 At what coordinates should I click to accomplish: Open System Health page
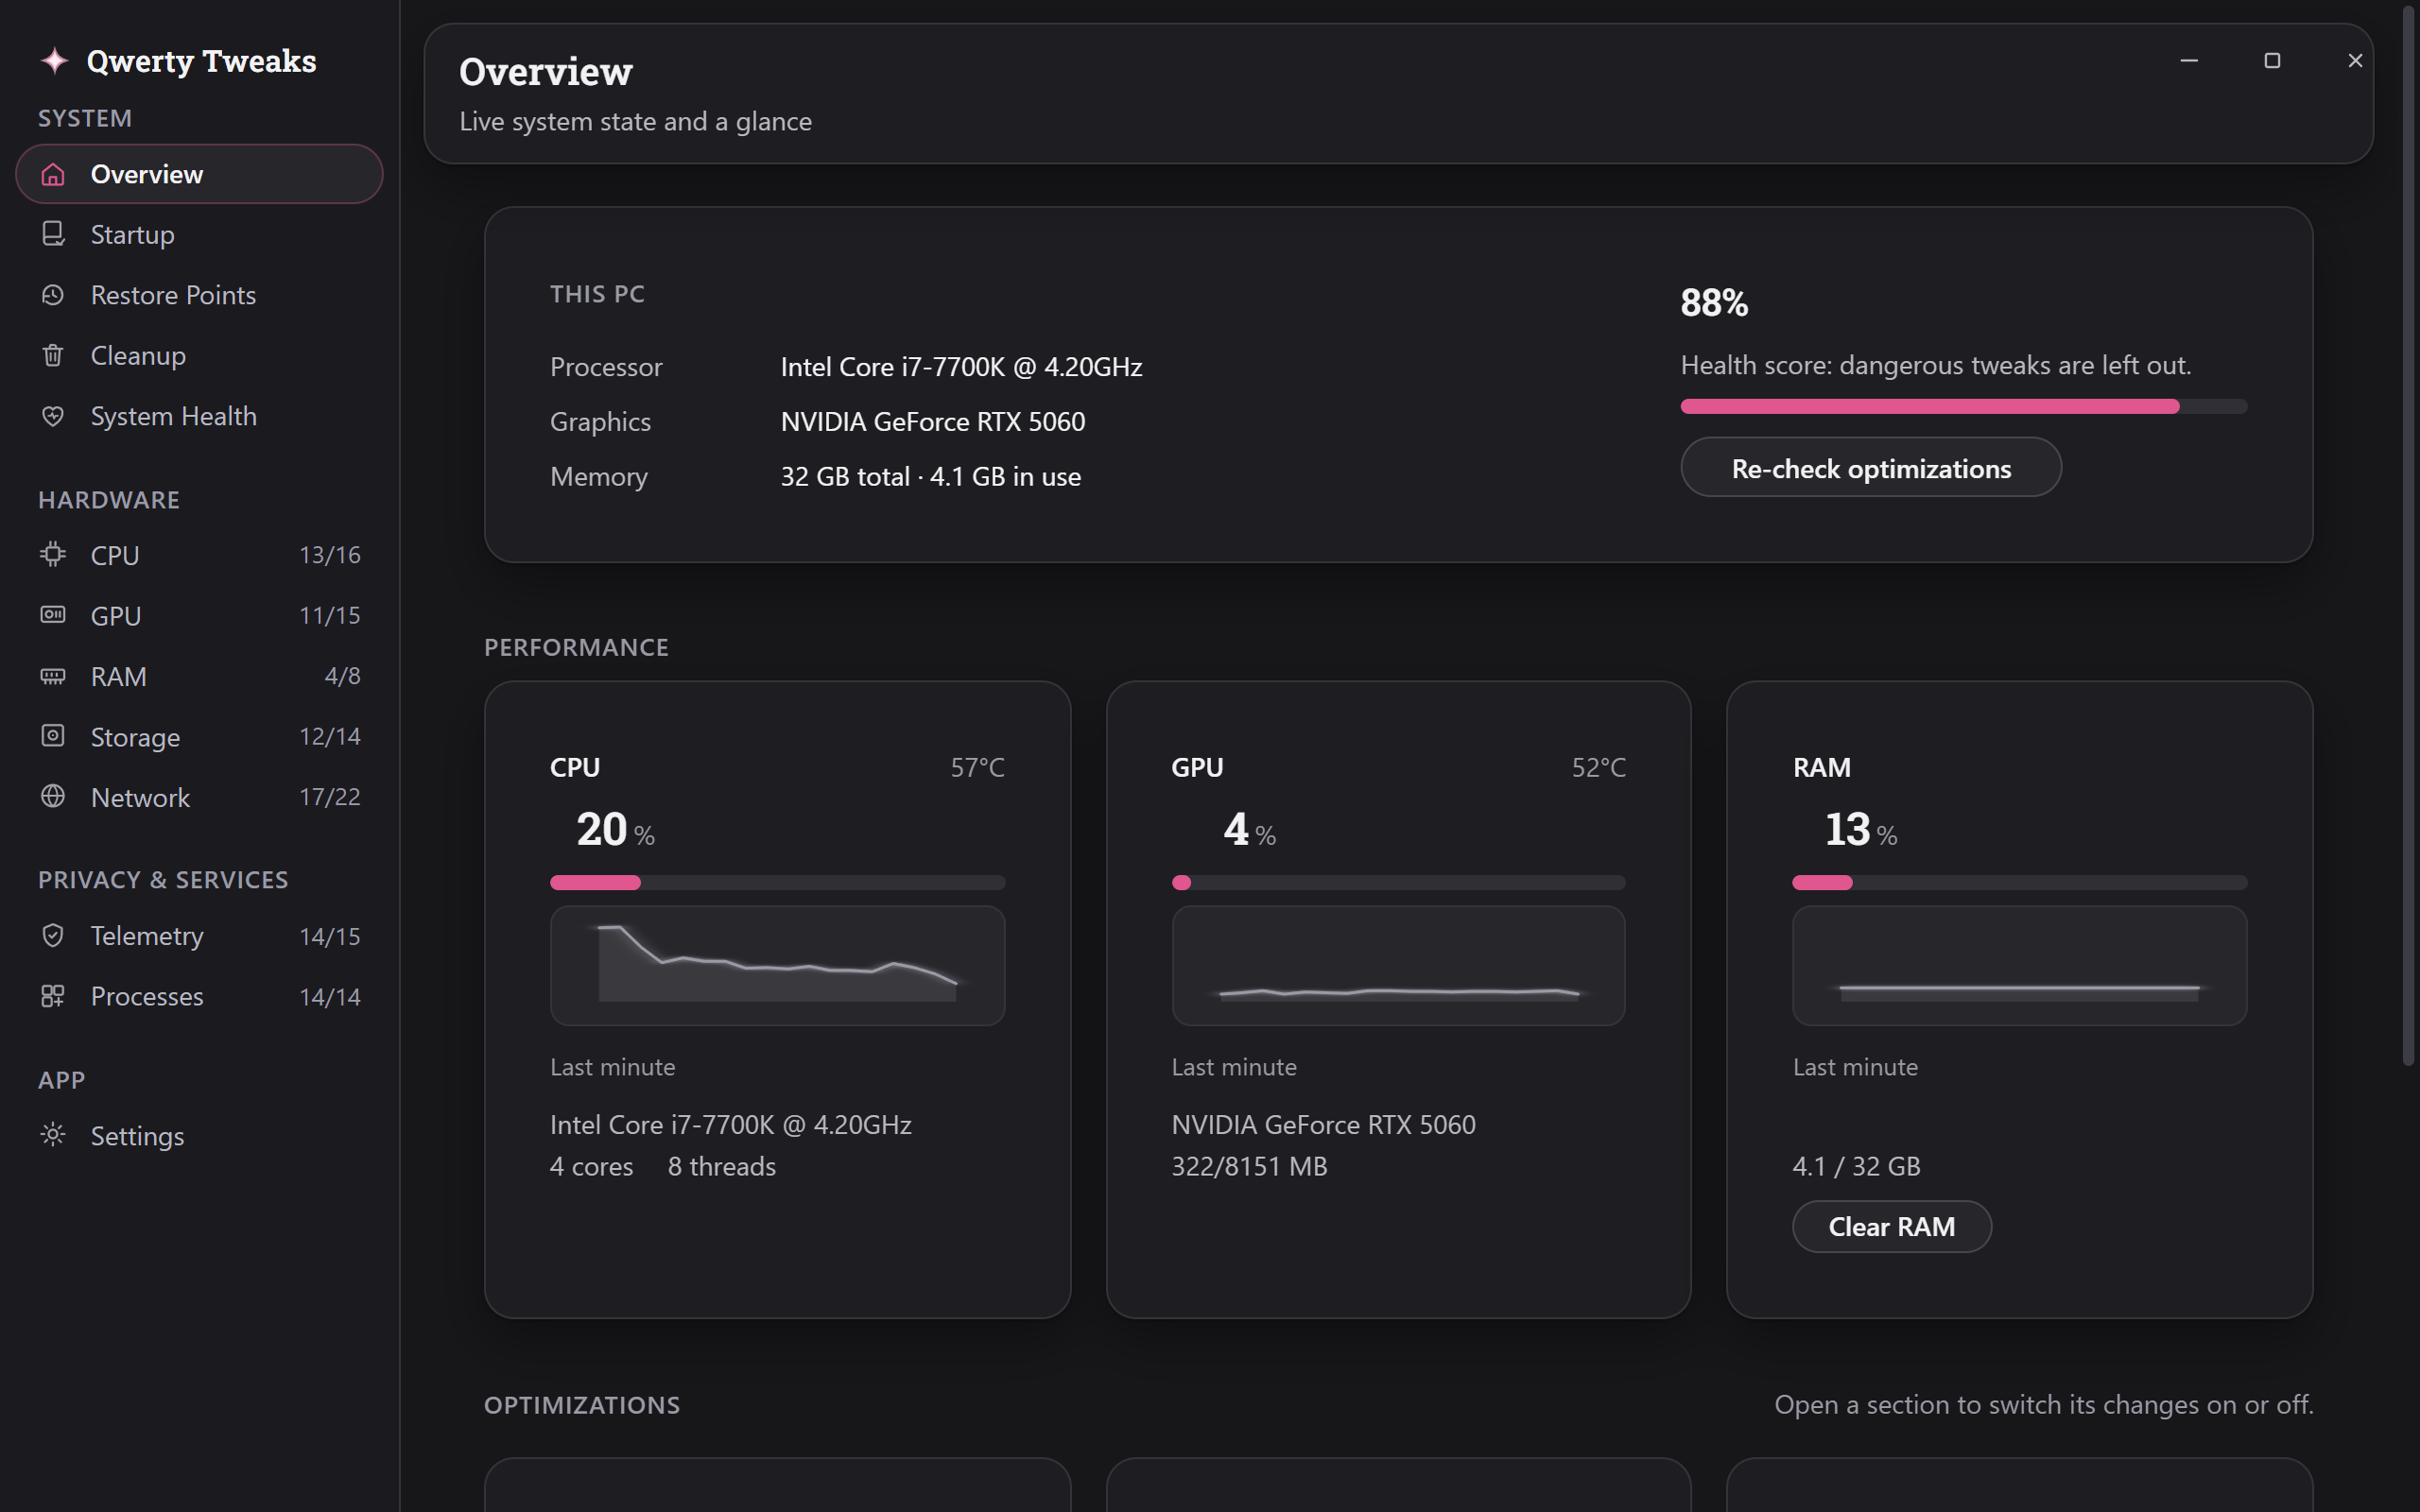(x=199, y=416)
